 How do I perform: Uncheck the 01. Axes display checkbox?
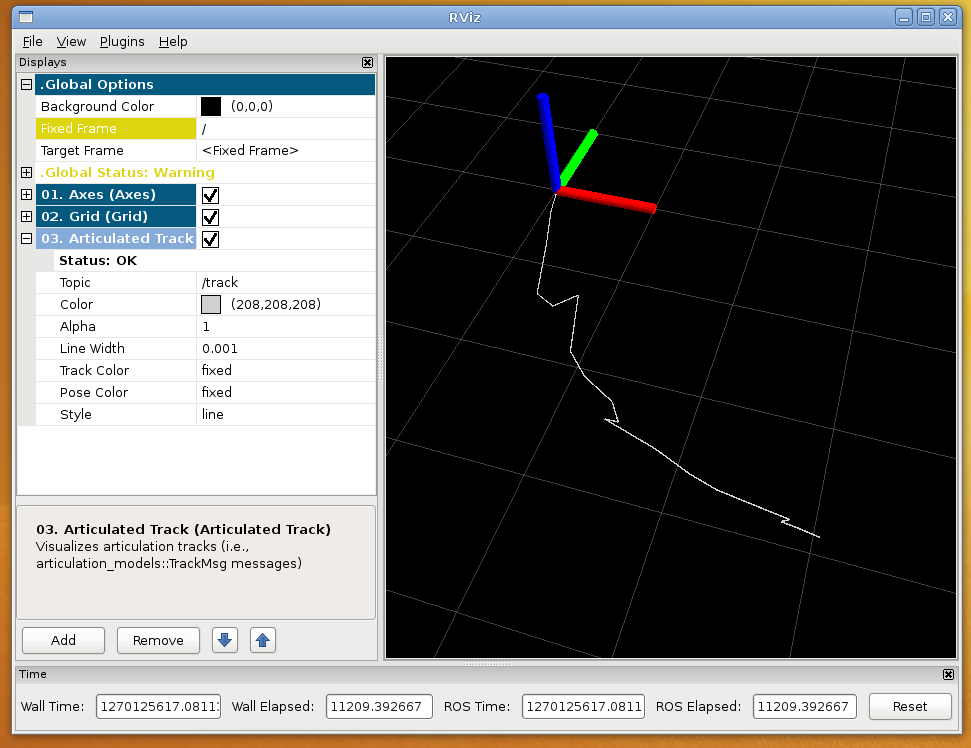(x=210, y=195)
